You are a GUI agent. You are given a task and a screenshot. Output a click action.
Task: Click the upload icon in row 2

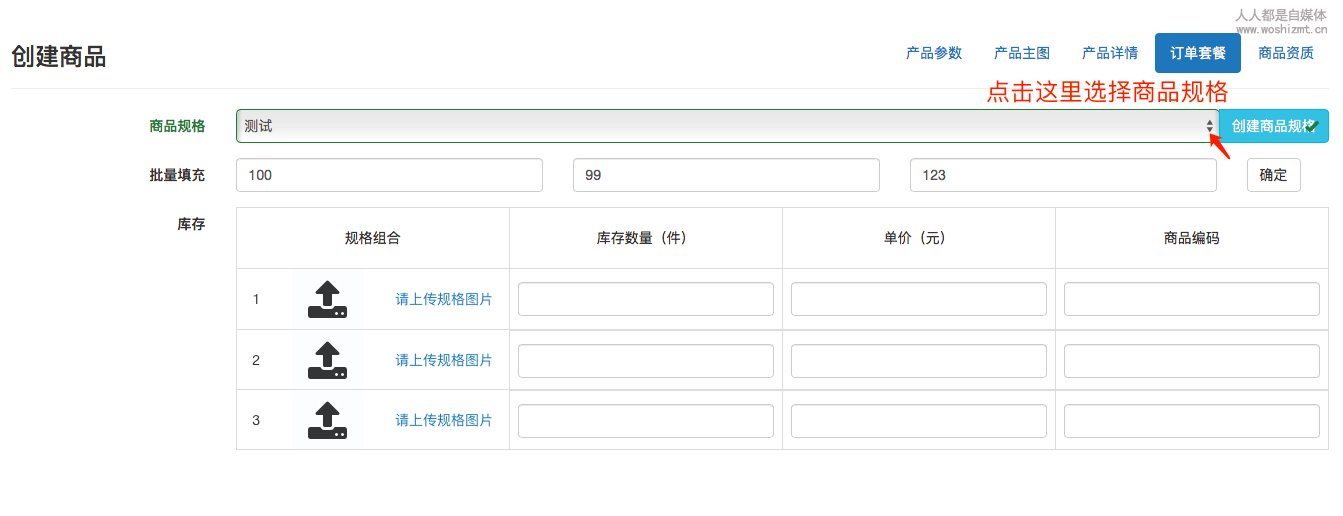coord(327,360)
